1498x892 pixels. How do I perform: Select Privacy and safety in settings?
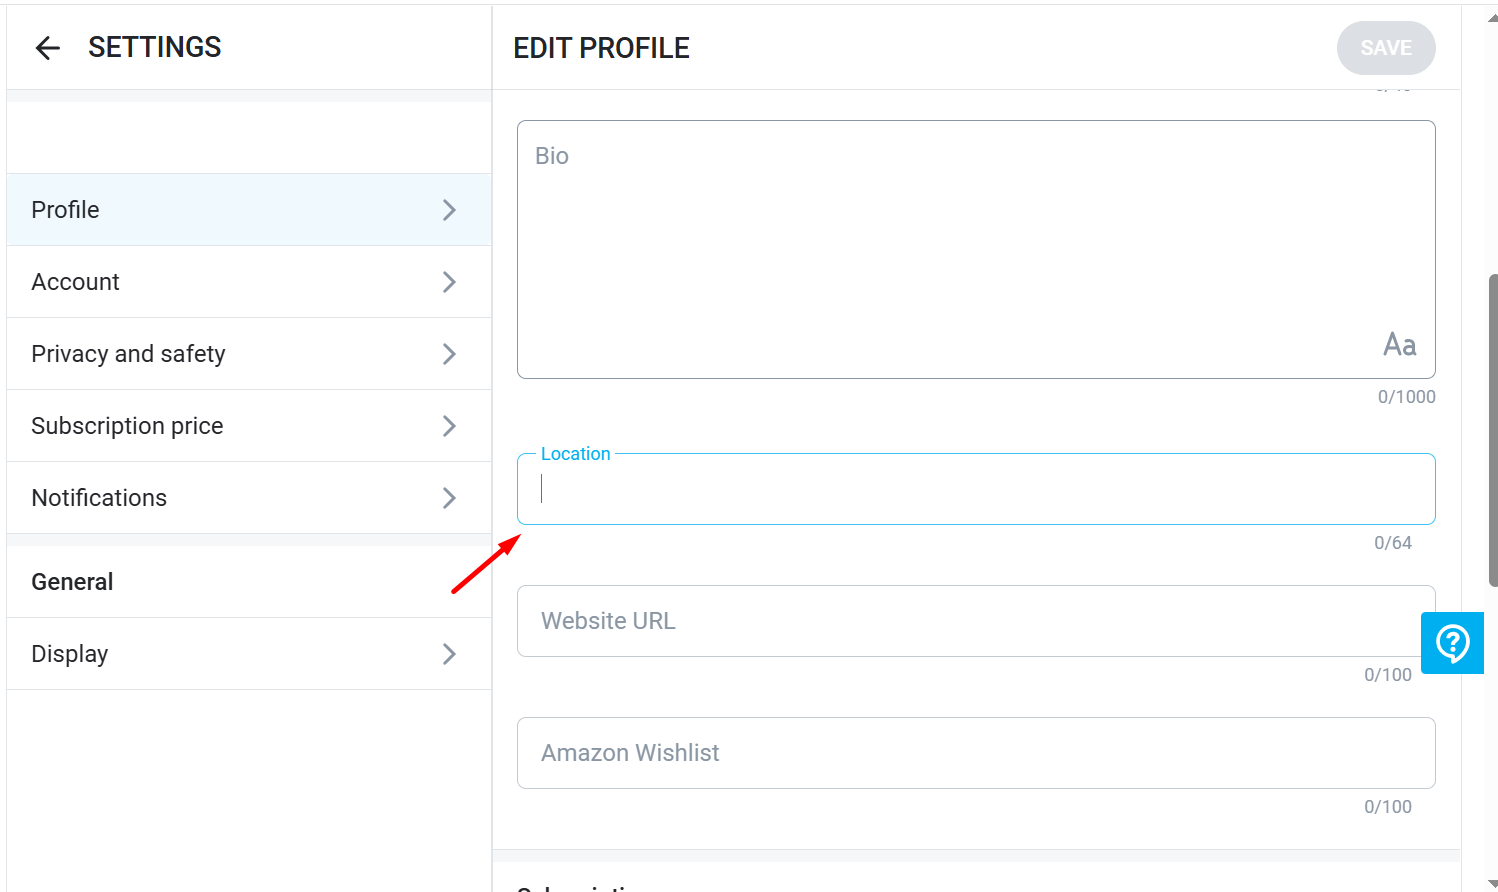249,354
